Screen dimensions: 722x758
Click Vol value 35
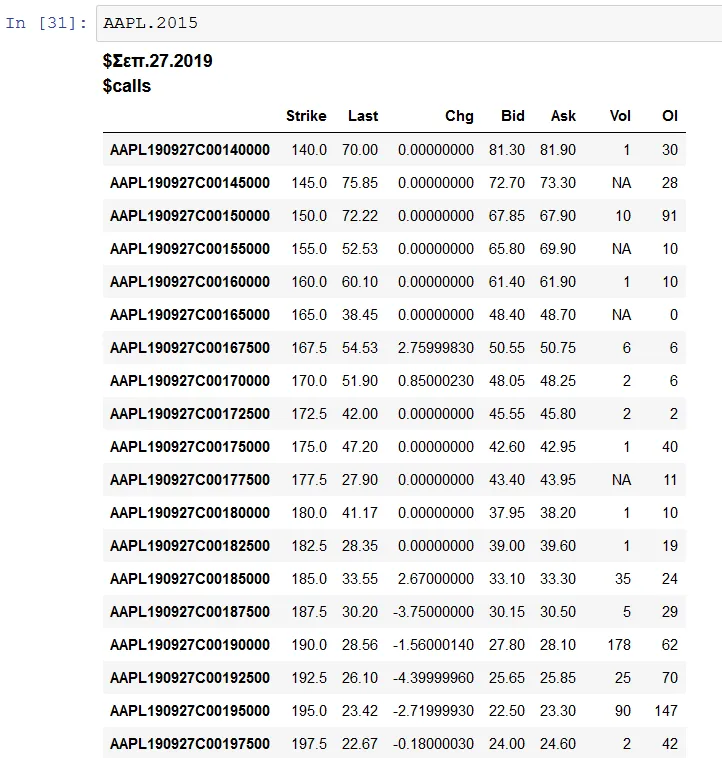(623, 579)
